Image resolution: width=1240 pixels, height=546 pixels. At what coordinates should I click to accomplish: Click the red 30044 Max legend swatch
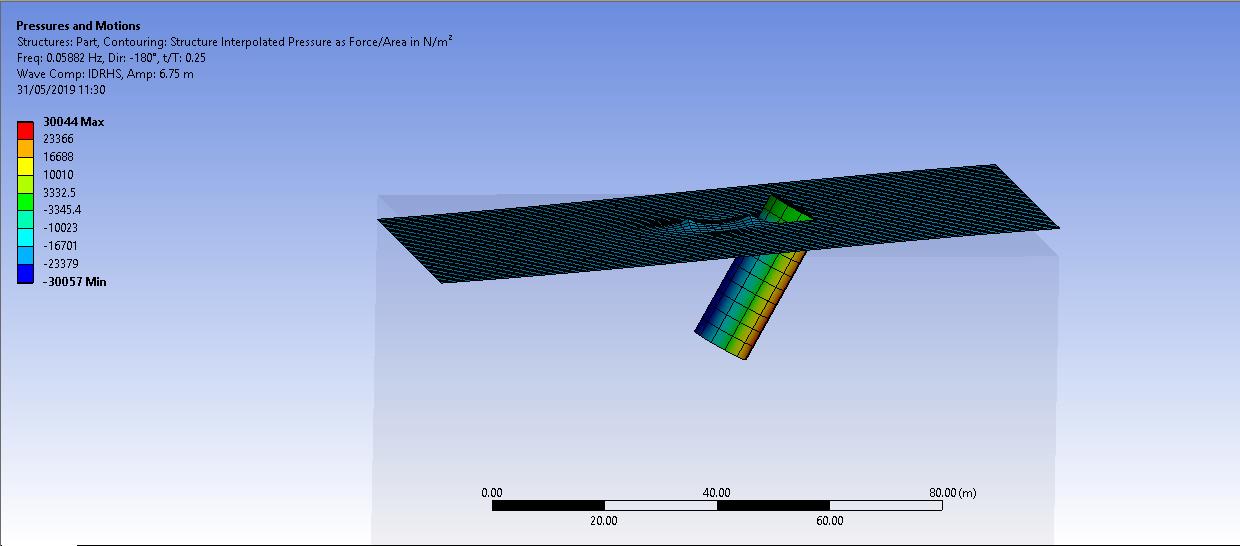tap(26, 129)
